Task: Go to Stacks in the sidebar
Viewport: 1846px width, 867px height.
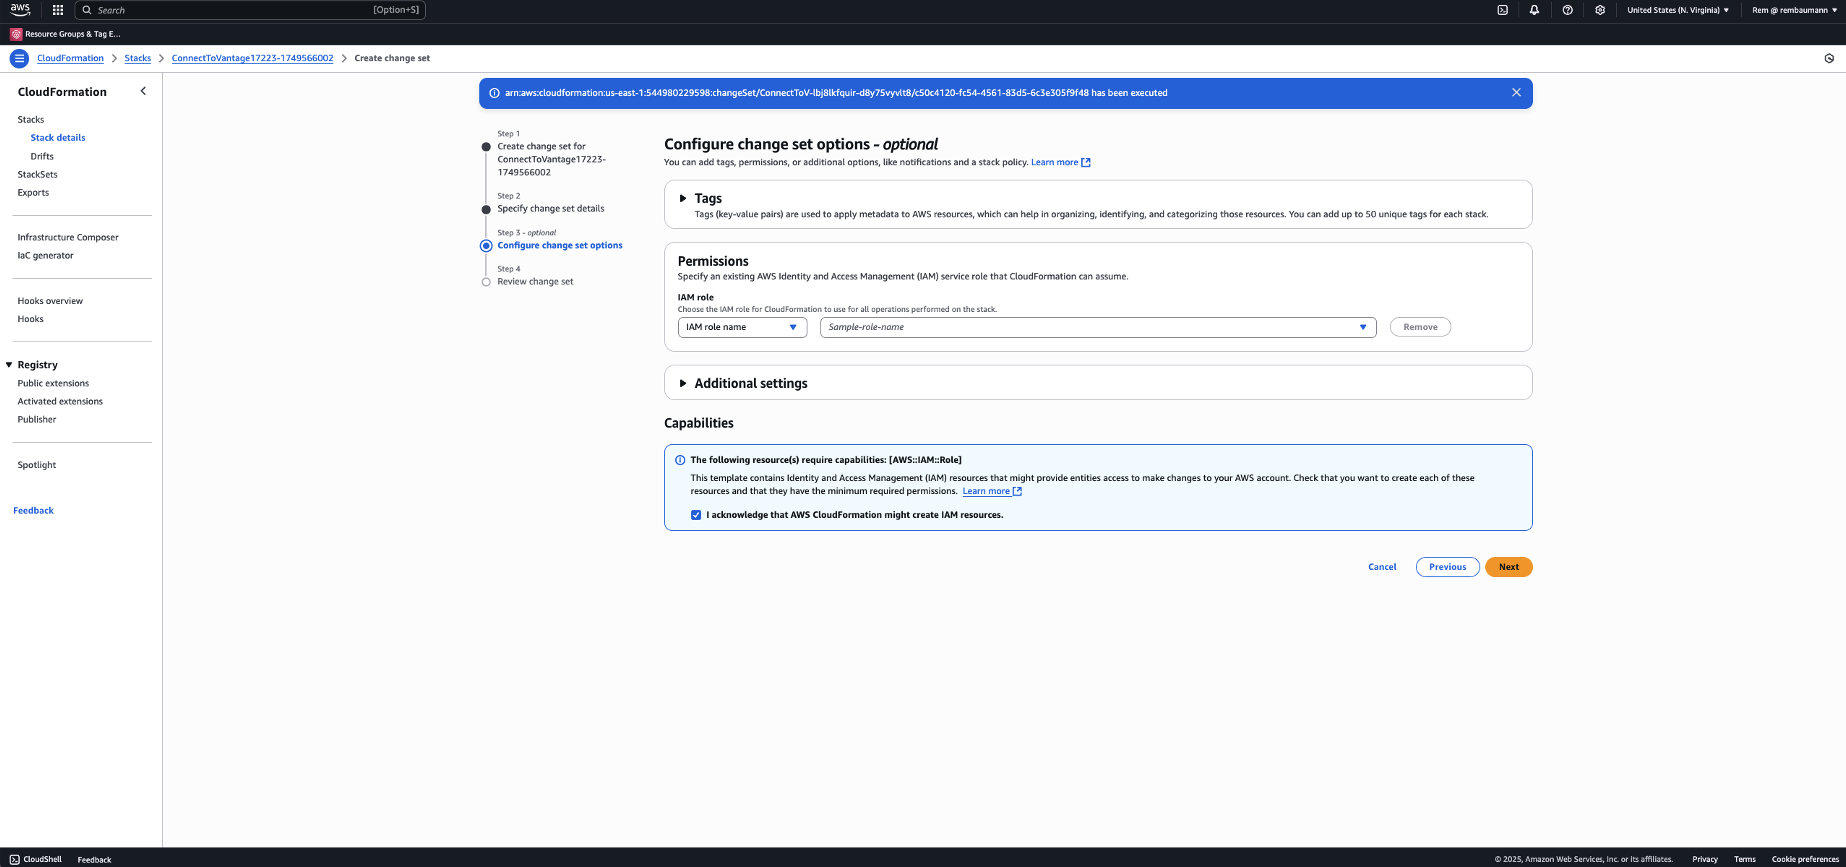Action: click(31, 119)
